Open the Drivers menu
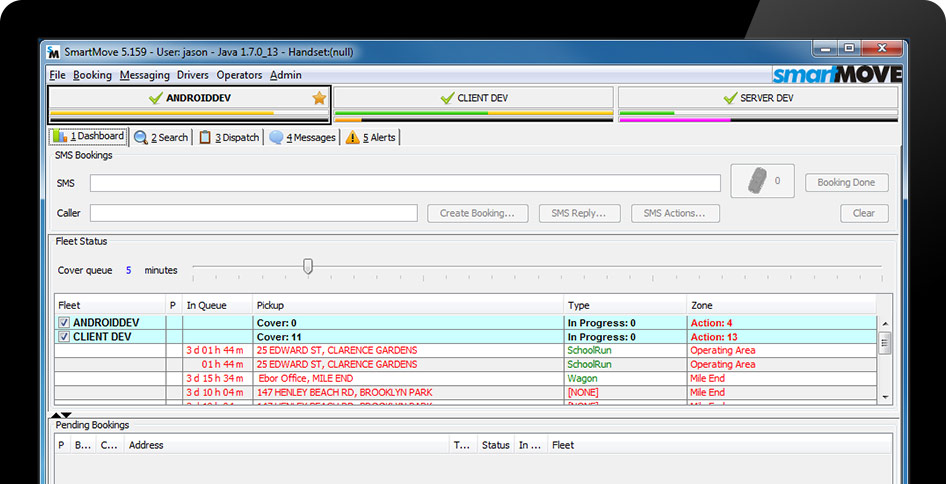The height and width of the screenshot is (484, 946). click(x=192, y=75)
